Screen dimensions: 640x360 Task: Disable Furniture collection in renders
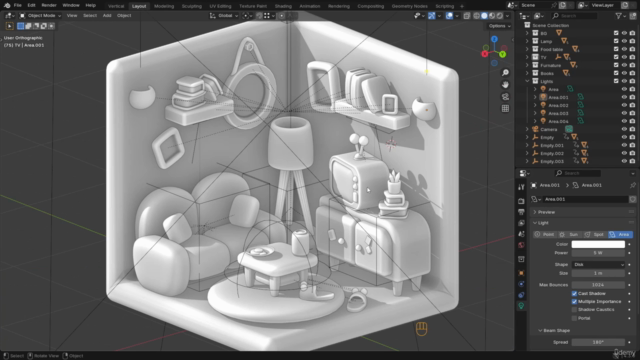coord(632,65)
